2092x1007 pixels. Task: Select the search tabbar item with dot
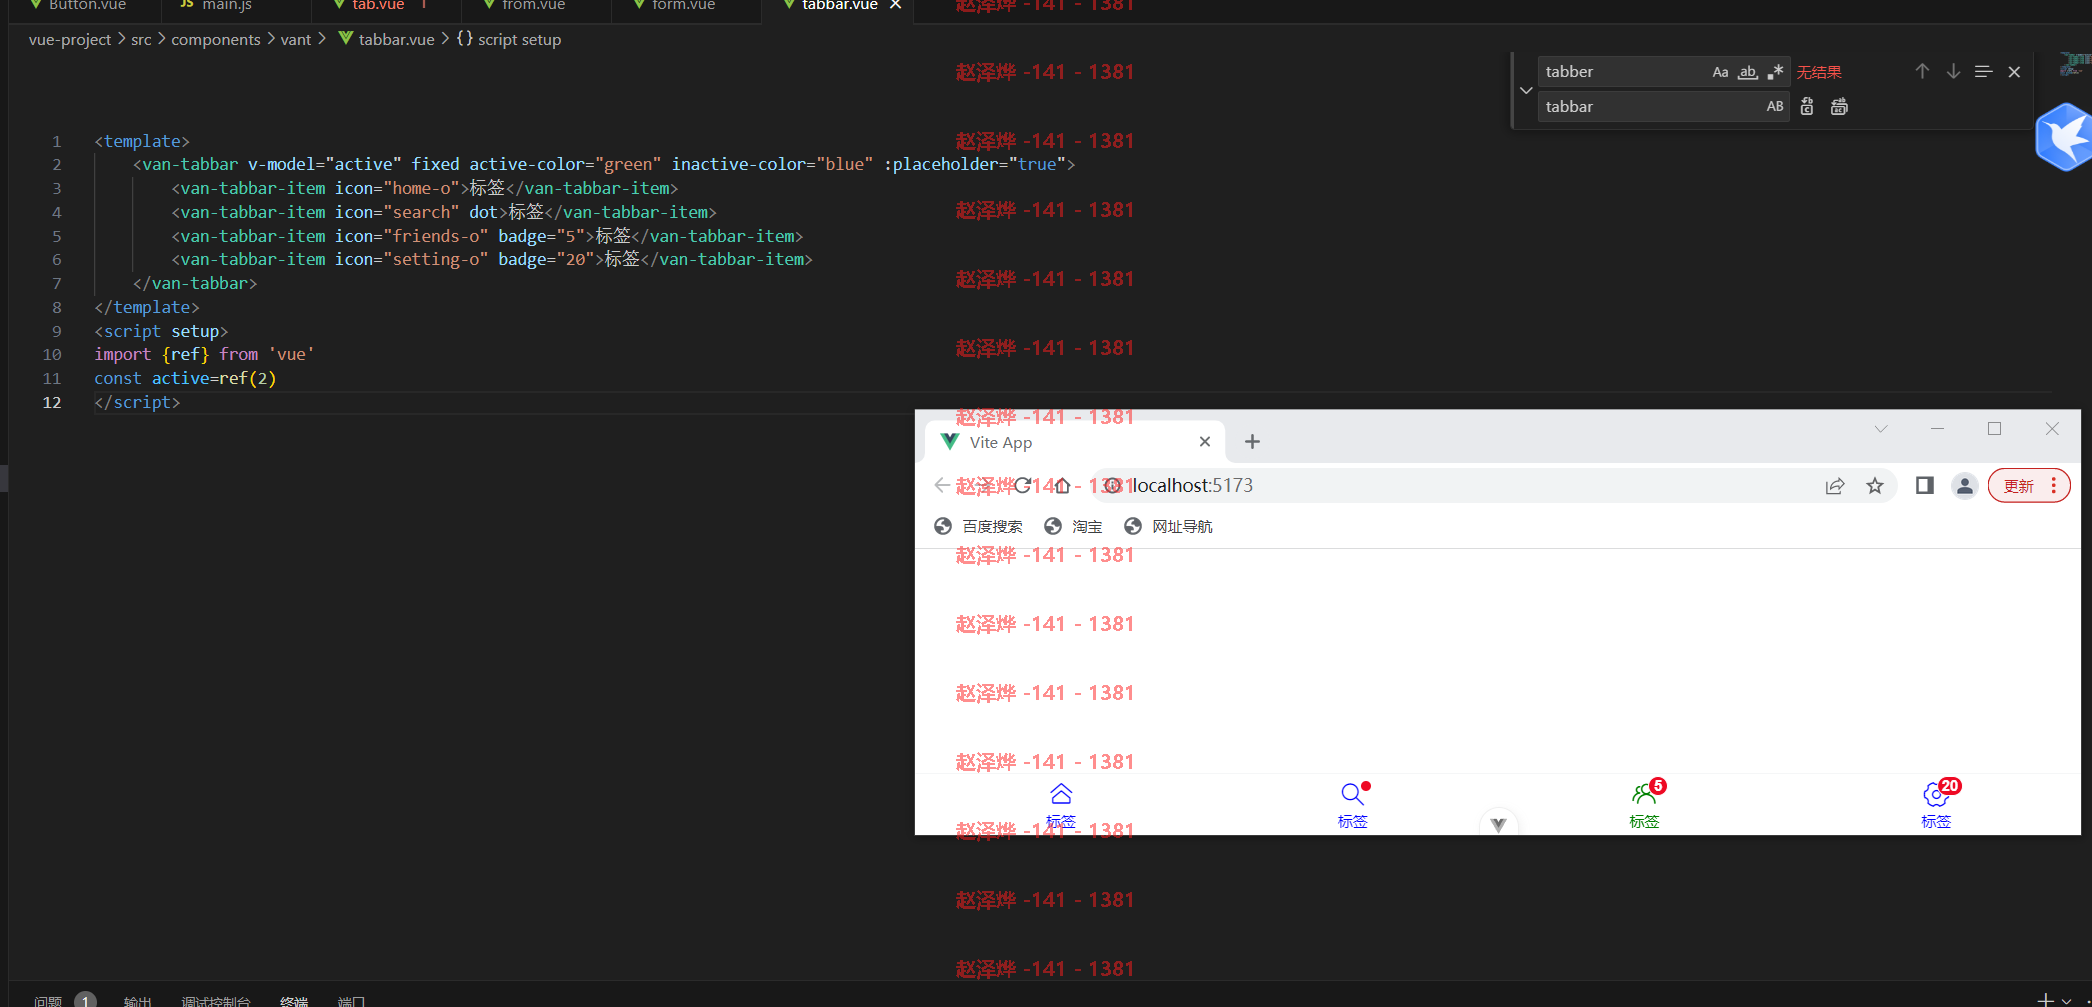click(x=1352, y=806)
